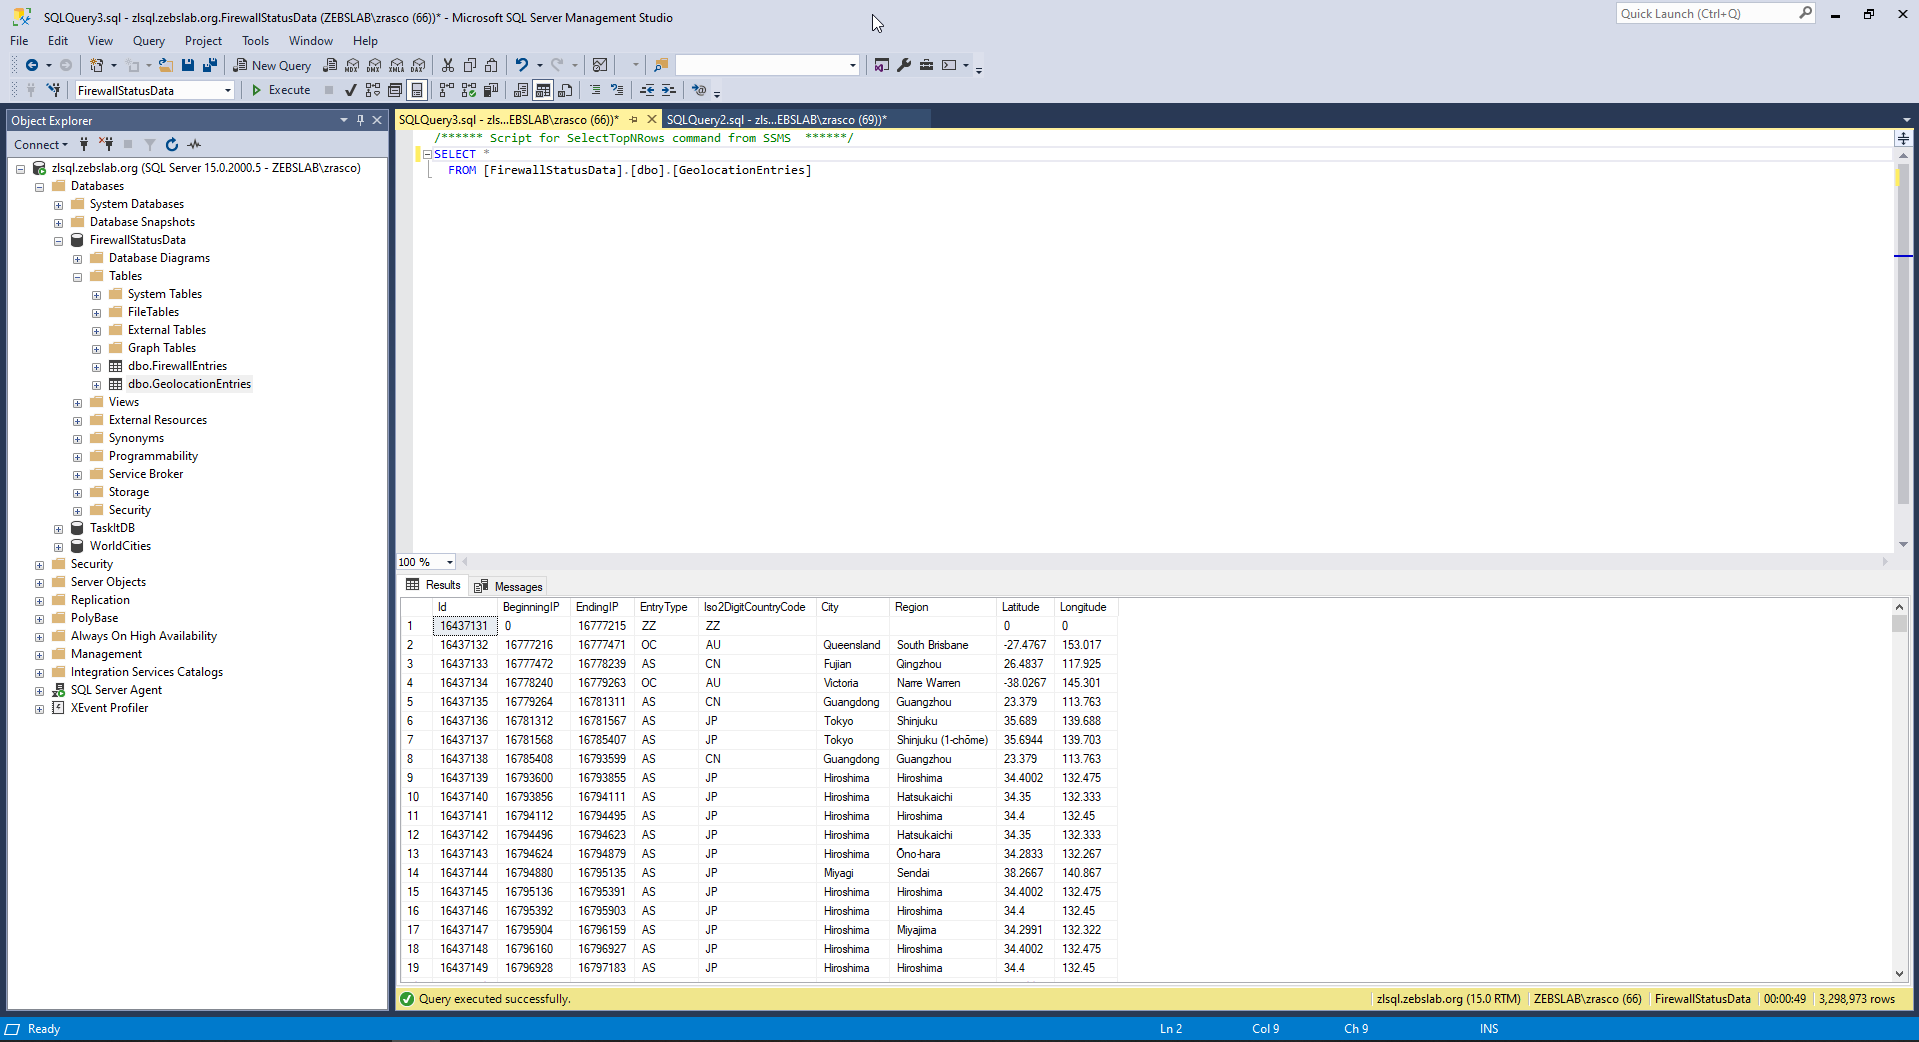Screen dimensions: 1919x1042
Task: Open the Toolbox icon
Action: pyautogui.click(x=927, y=65)
